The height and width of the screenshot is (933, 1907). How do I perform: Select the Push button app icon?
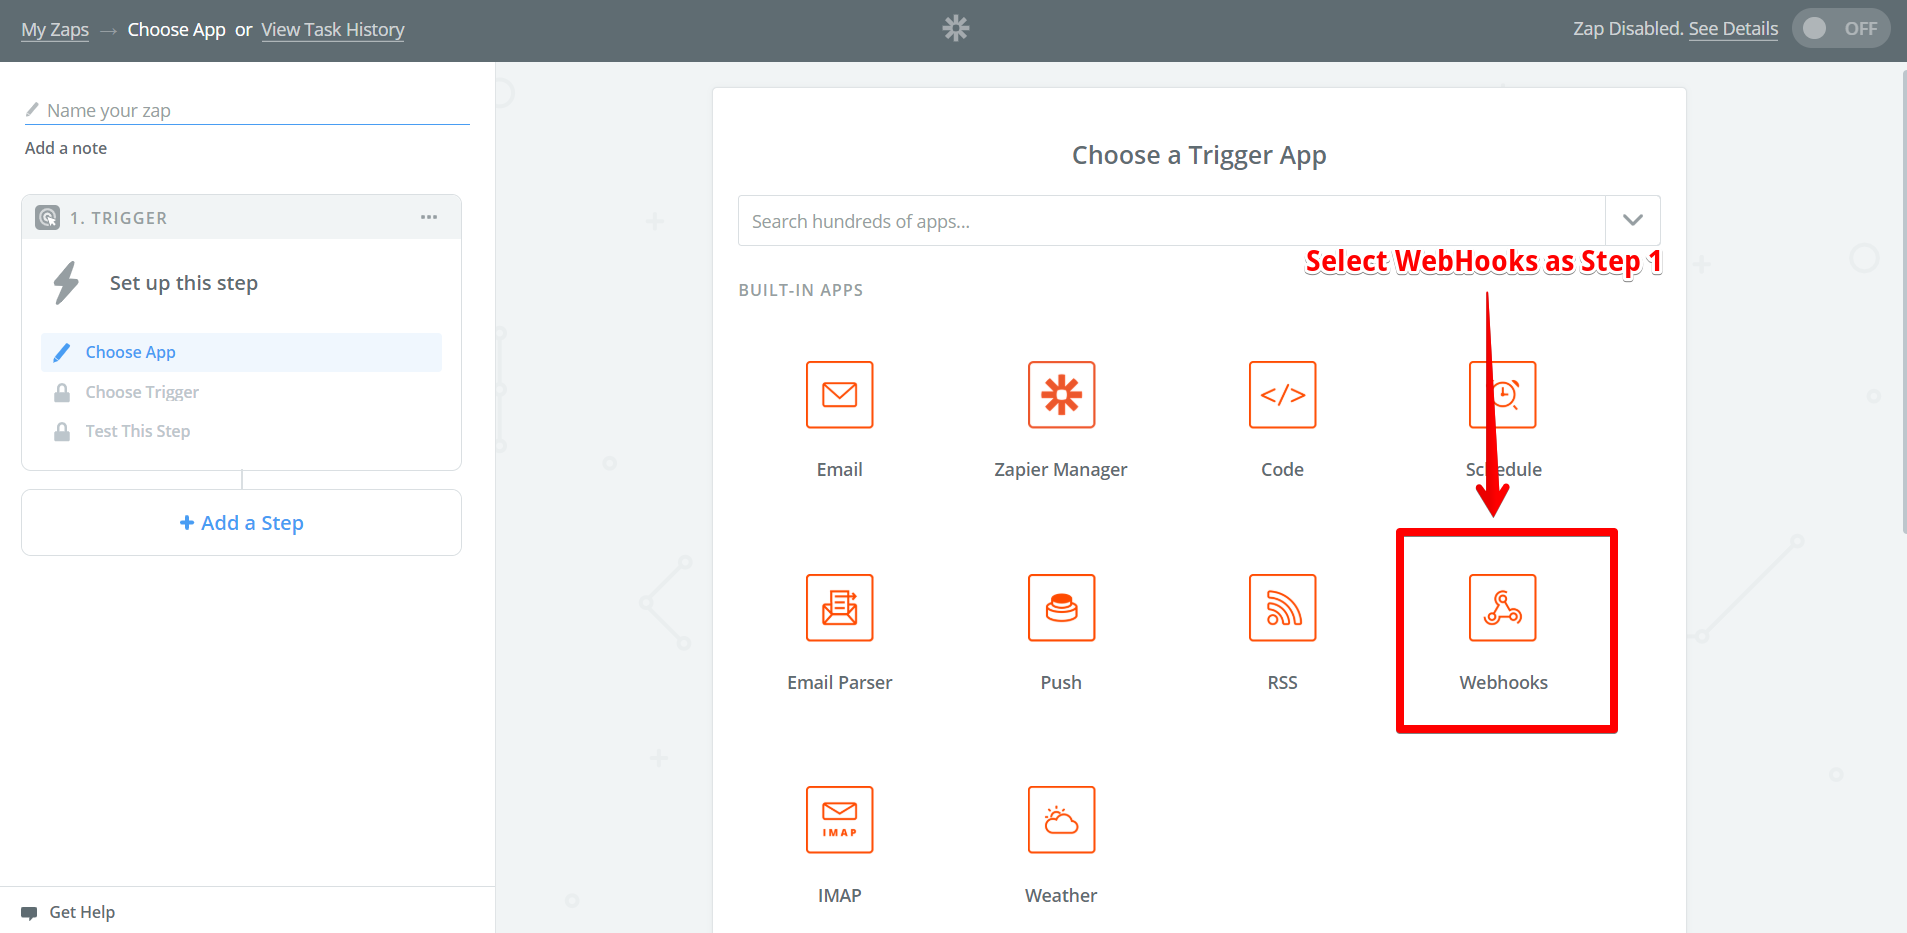click(x=1061, y=607)
